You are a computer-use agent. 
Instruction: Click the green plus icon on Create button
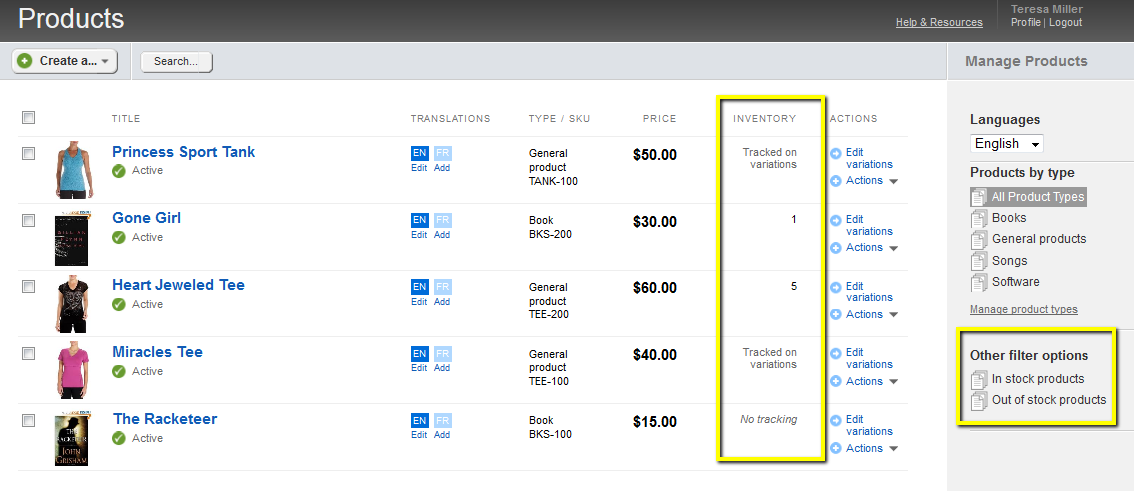25,61
